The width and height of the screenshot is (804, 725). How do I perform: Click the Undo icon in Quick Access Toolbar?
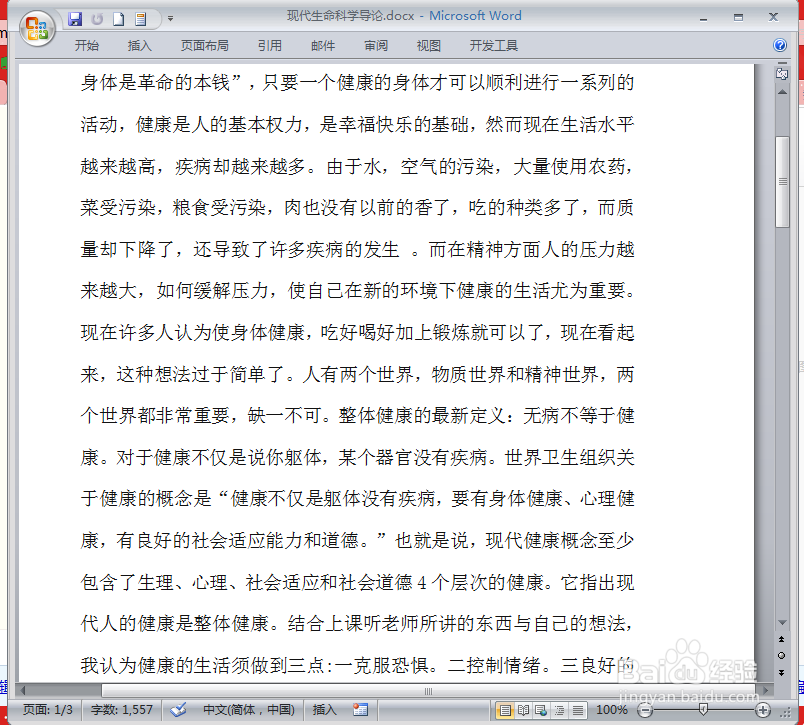[x=97, y=19]
